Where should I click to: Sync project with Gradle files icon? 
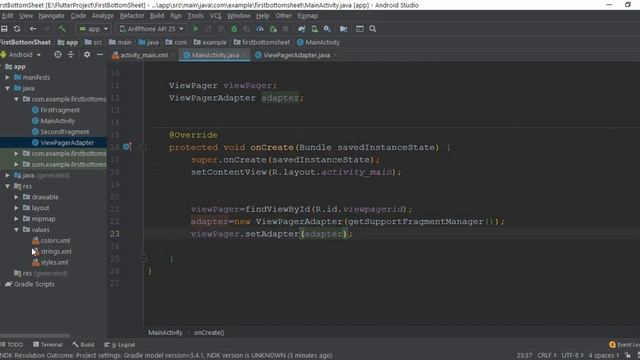[x=302, y=29]
